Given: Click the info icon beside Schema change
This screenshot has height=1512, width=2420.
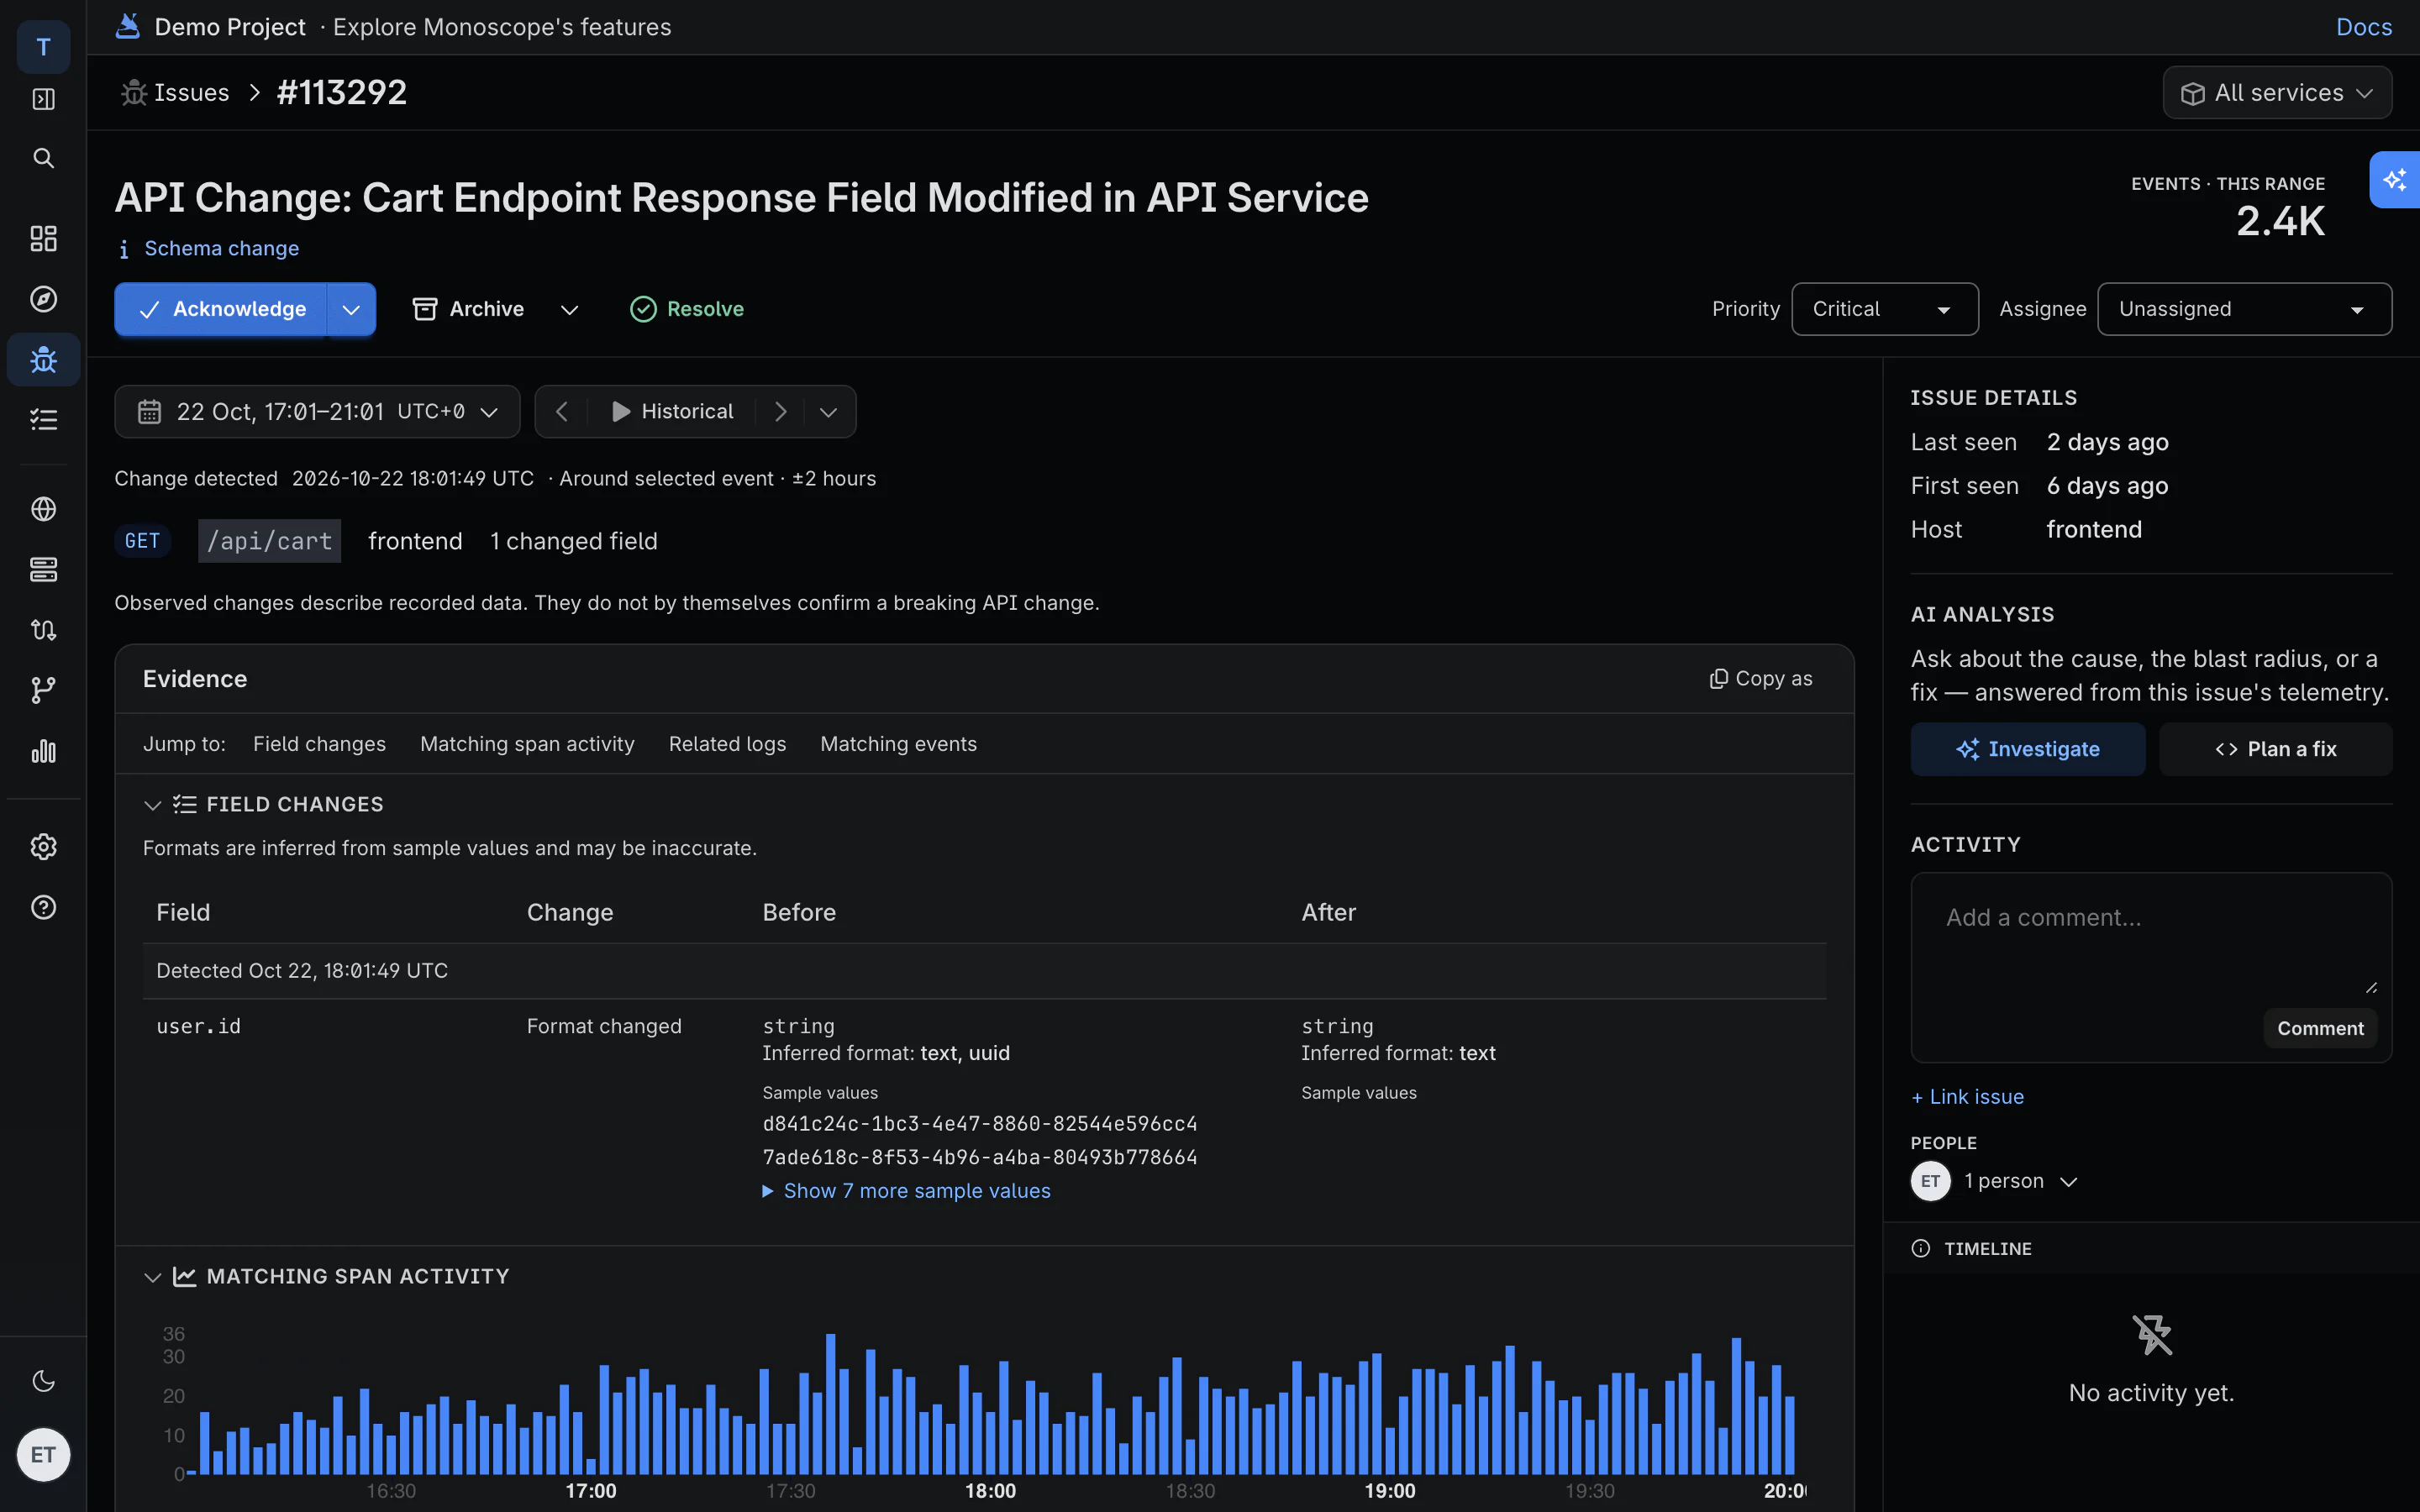Looking at the screenshot, I should pyautogui.click(x=124, y=249).
